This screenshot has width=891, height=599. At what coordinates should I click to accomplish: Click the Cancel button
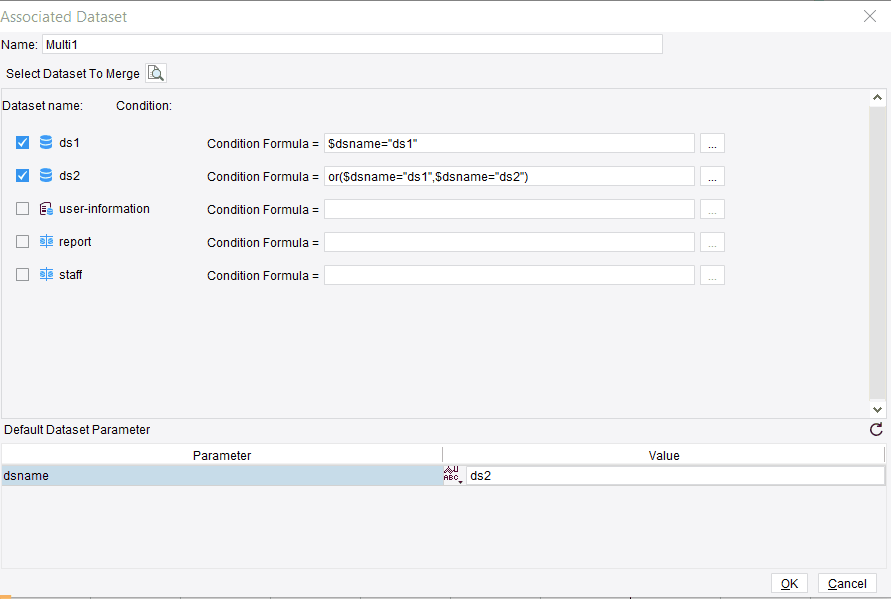click(847, 583)
